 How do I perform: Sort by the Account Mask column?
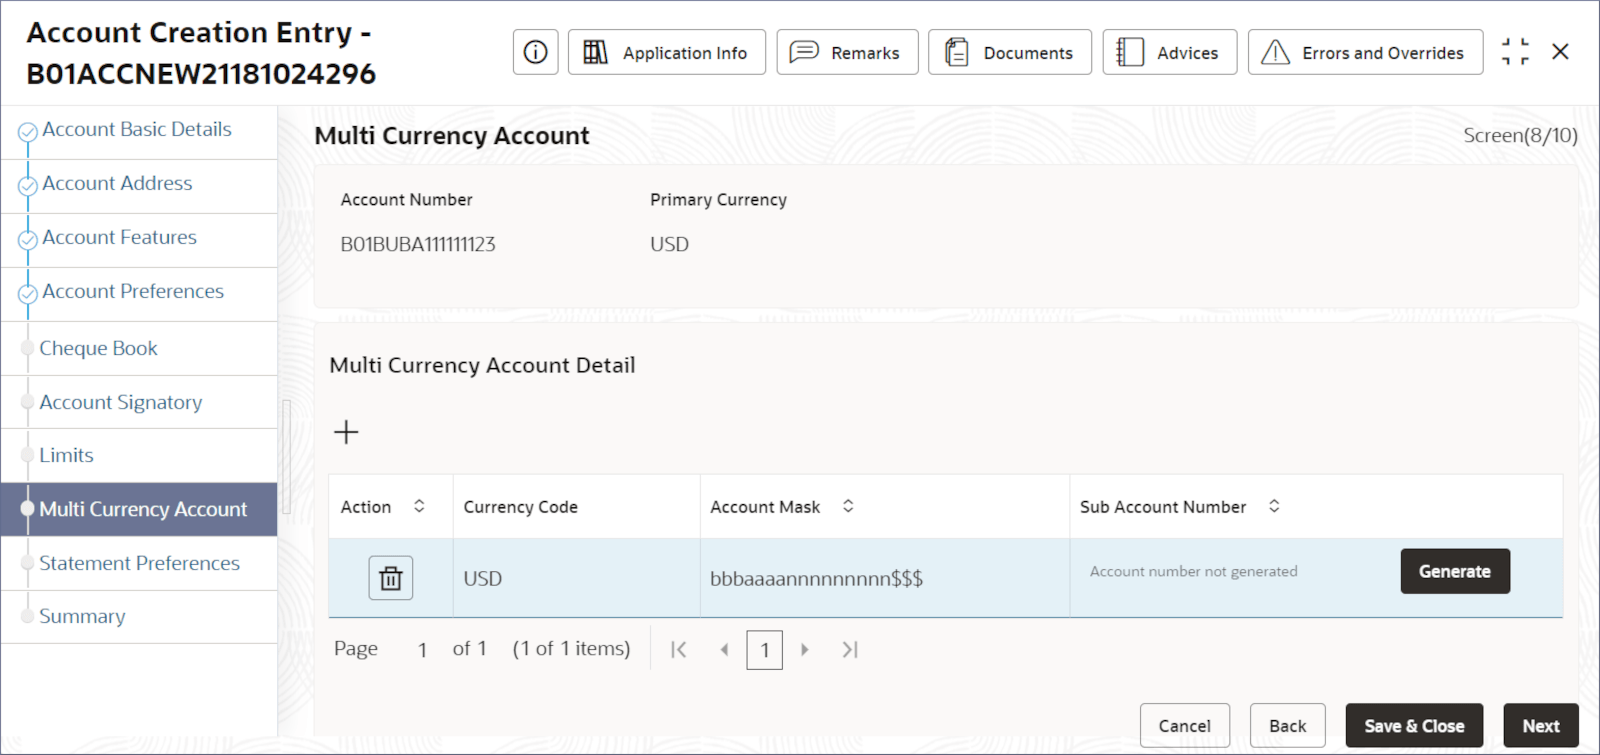(x=848, y=506)
